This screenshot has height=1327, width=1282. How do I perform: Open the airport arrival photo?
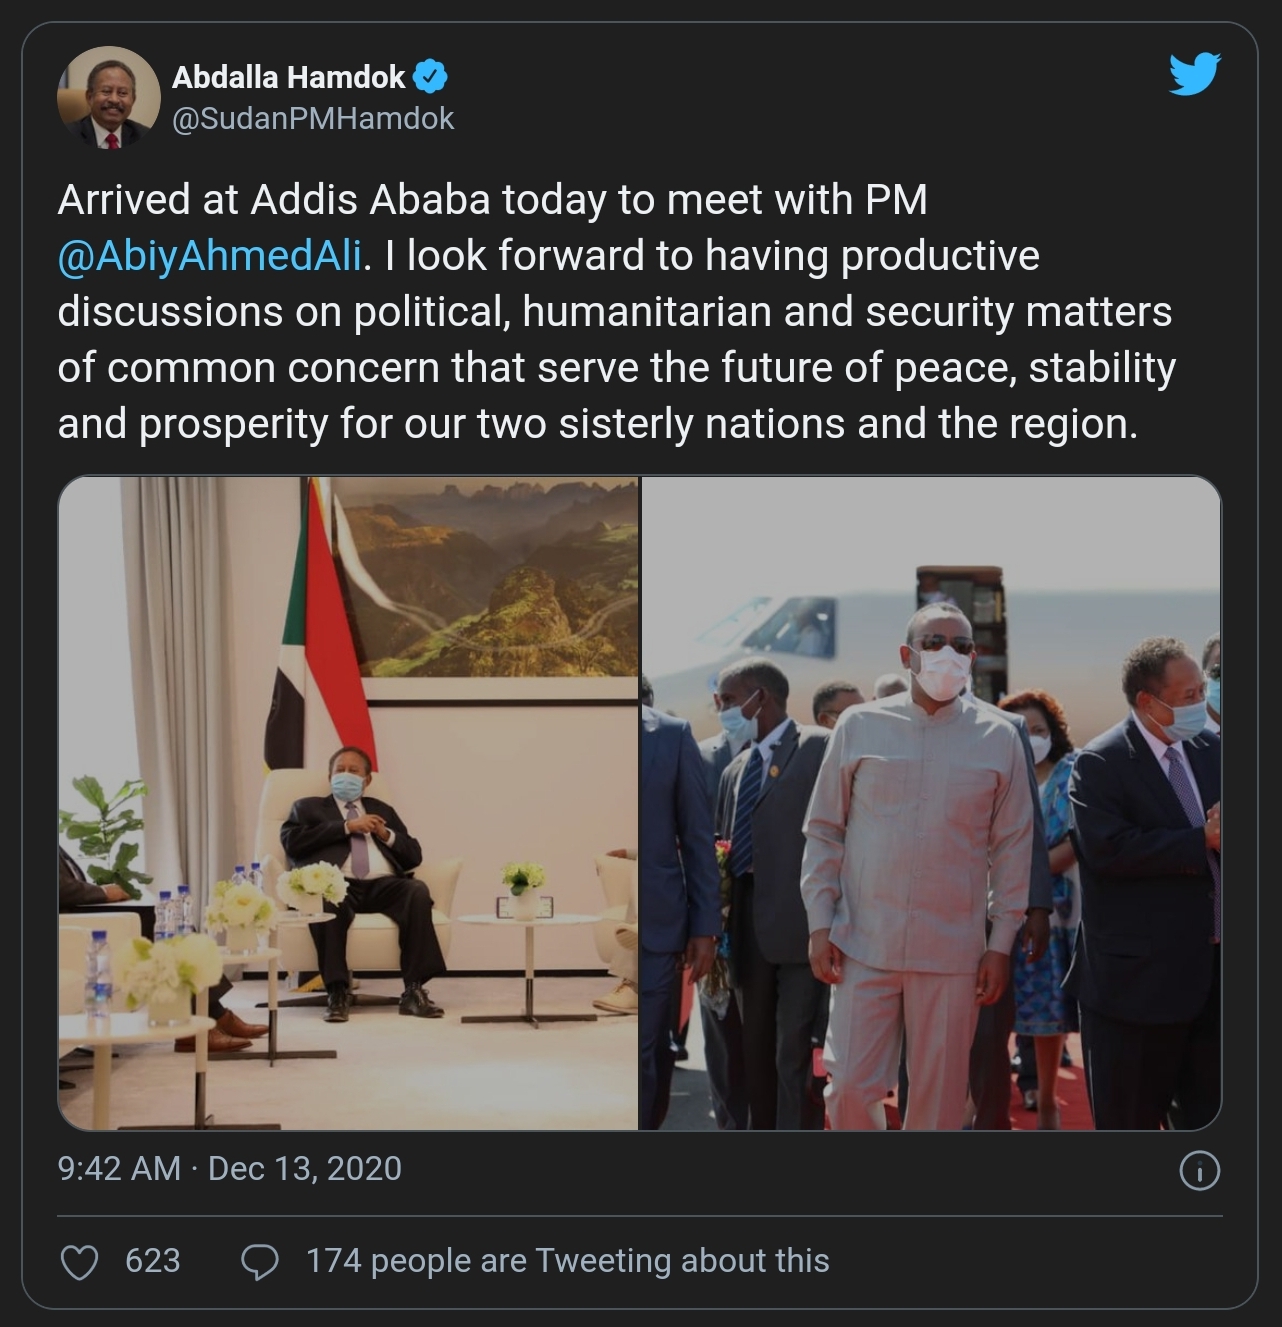tap(930, 803)
